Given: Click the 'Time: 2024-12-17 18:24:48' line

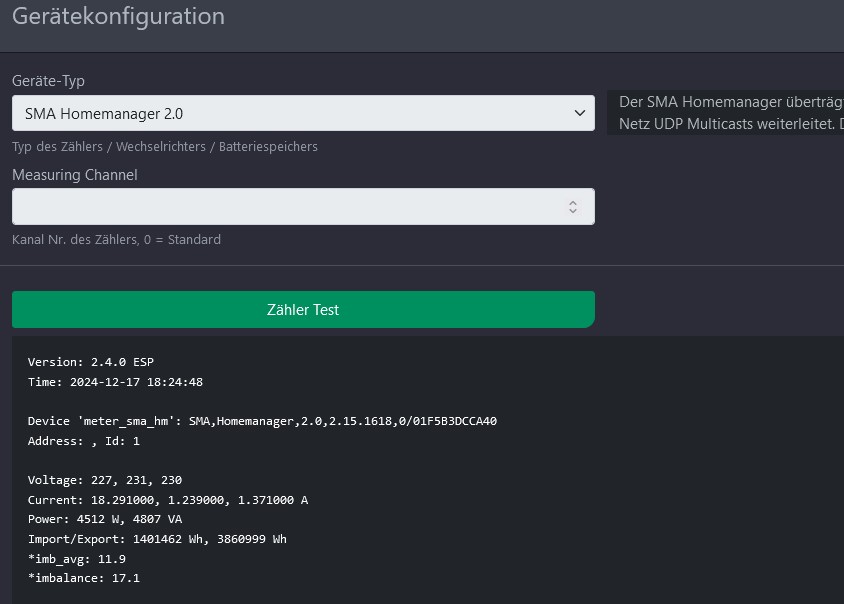Looking at the screenshot, I should click(x=115, y=382).
